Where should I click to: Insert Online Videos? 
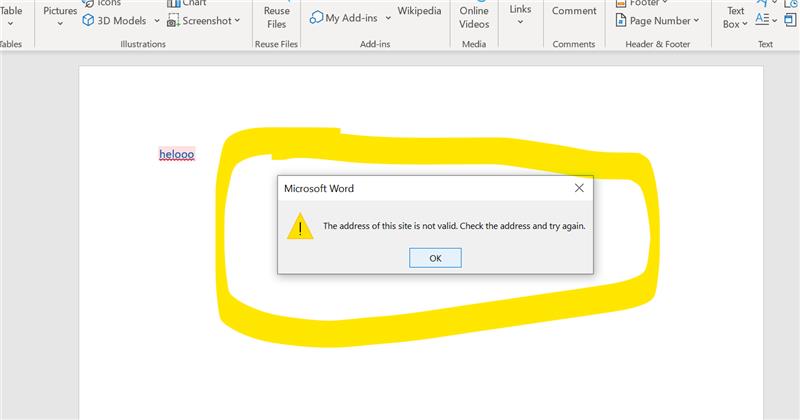pos(474,16)
